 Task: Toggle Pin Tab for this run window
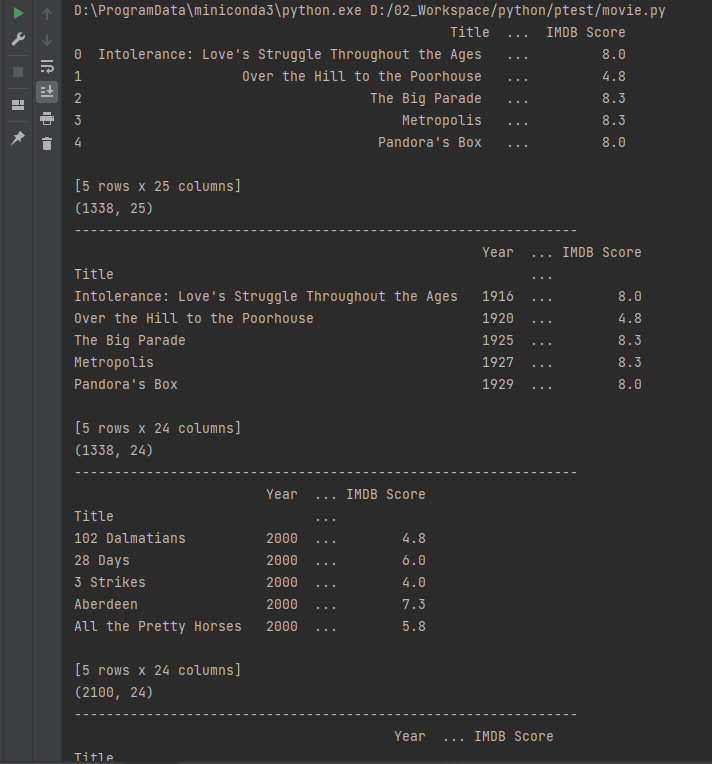pyautogui.click(x=18, y=138)
